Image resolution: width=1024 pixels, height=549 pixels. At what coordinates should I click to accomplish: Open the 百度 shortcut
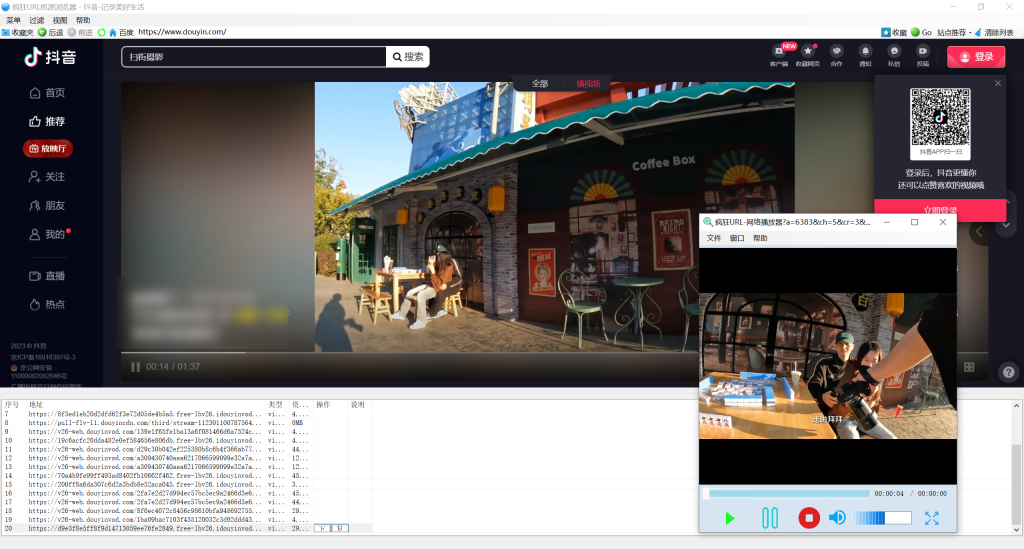(x=126, y=32)
